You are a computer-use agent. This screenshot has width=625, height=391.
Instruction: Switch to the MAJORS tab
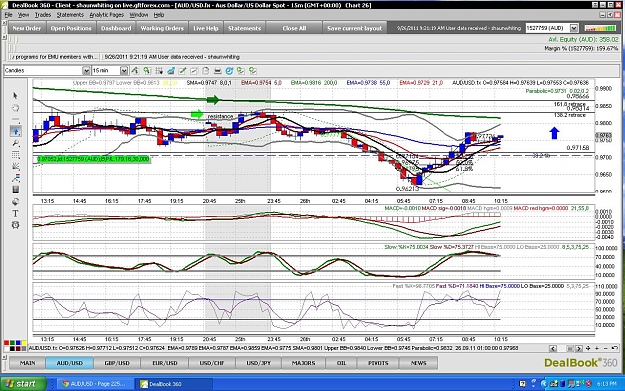[303, 363]
